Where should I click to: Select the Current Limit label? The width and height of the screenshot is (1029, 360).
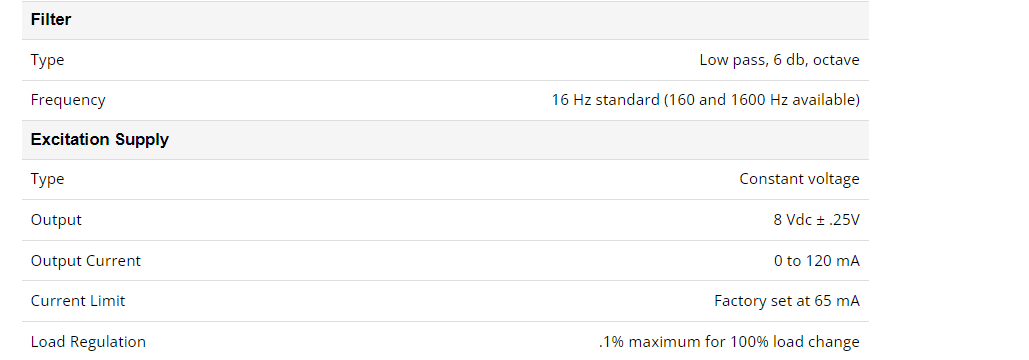pyautogui.click(x=77, y=301)
